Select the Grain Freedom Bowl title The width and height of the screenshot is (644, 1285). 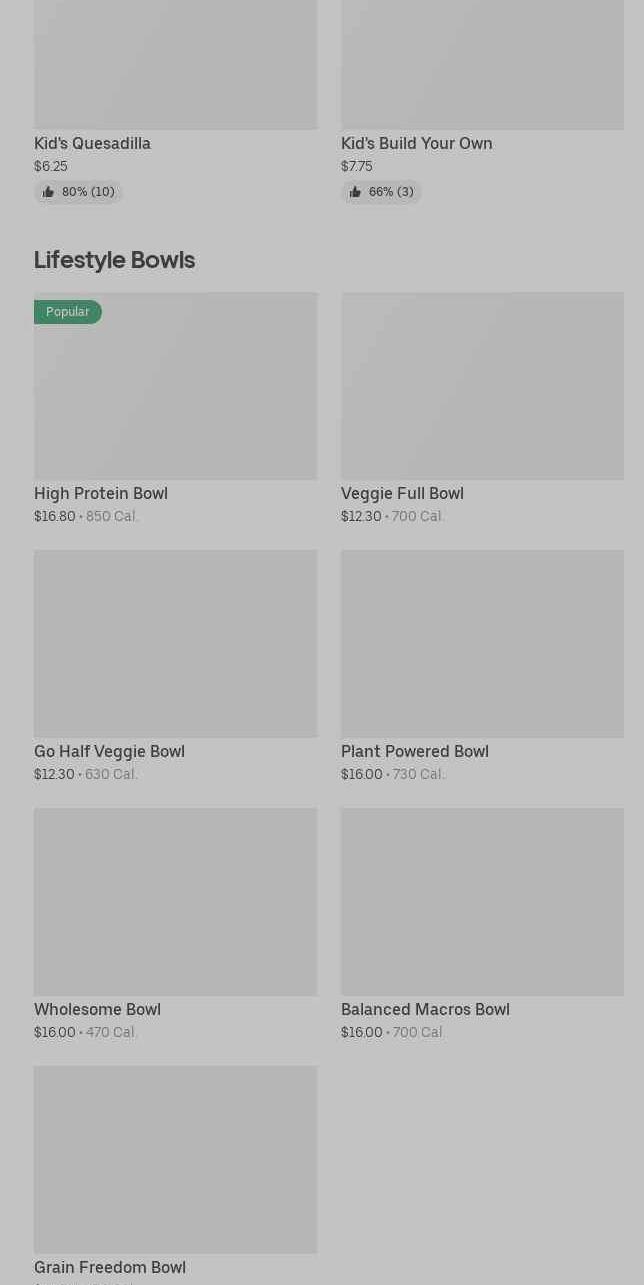[110, 1267]
